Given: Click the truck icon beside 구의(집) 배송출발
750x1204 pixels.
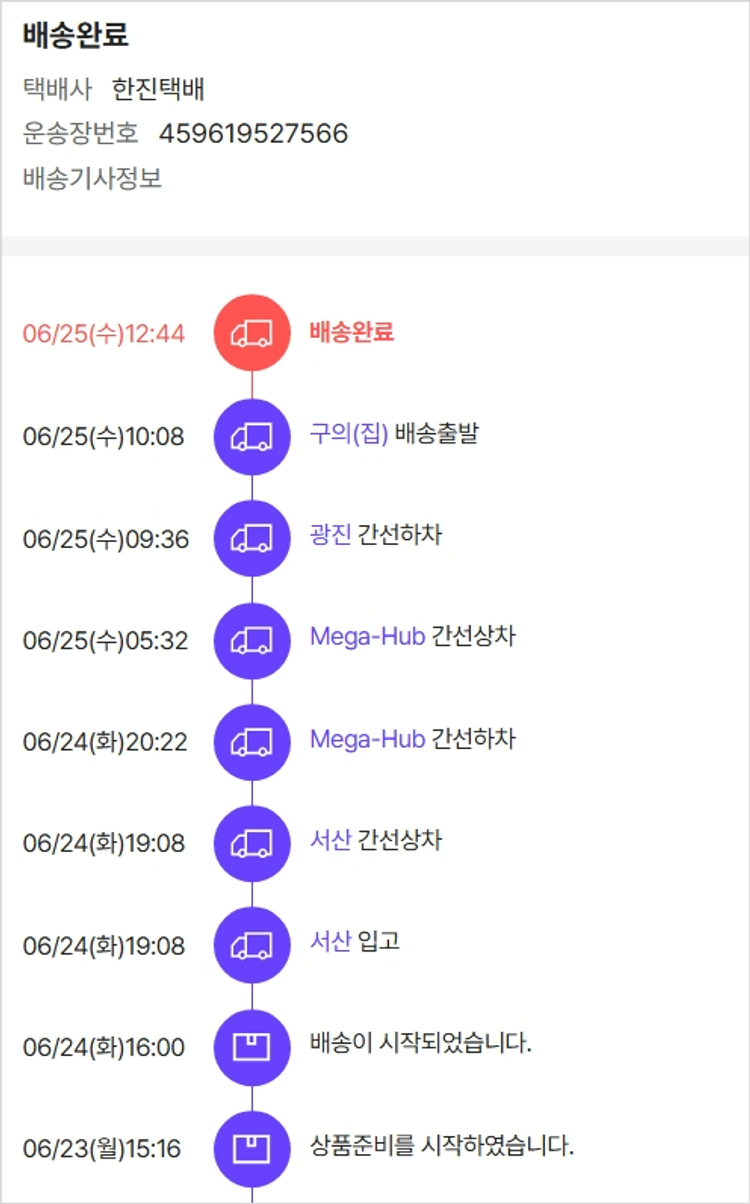Looking at the screenshot, I should [x=252, y=436].
